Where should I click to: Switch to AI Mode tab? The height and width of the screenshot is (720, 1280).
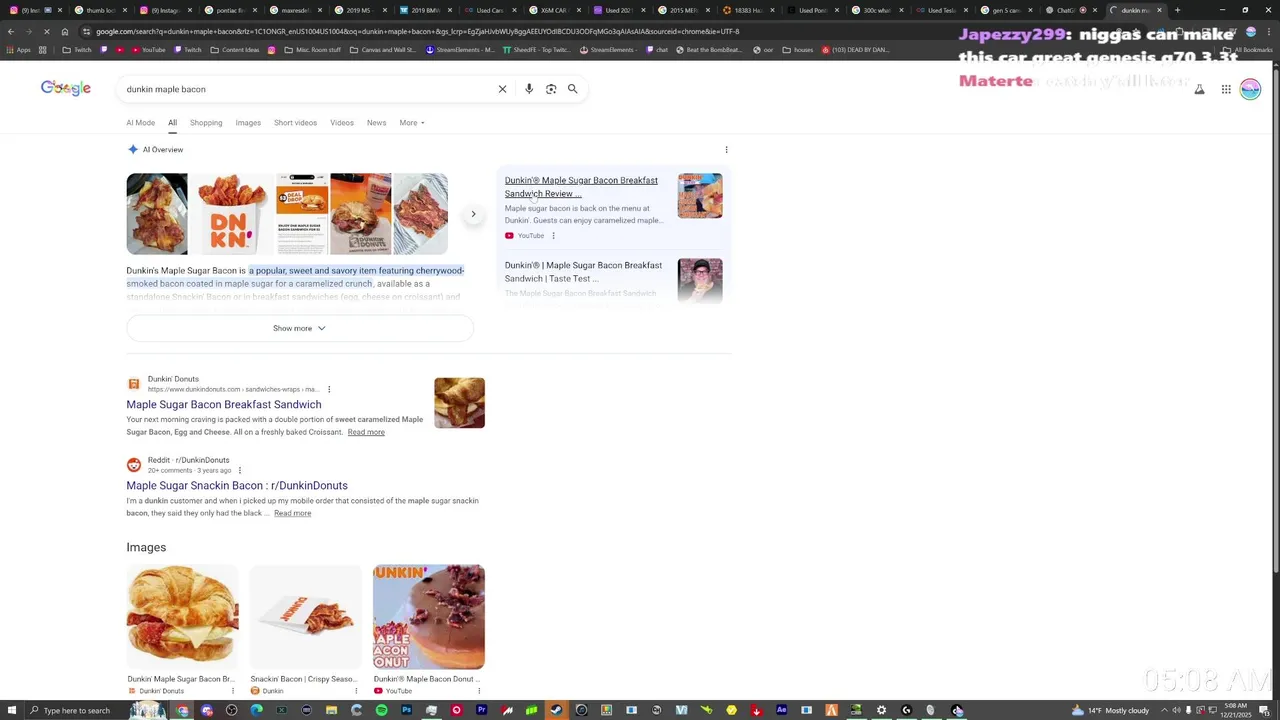[140, 123]
